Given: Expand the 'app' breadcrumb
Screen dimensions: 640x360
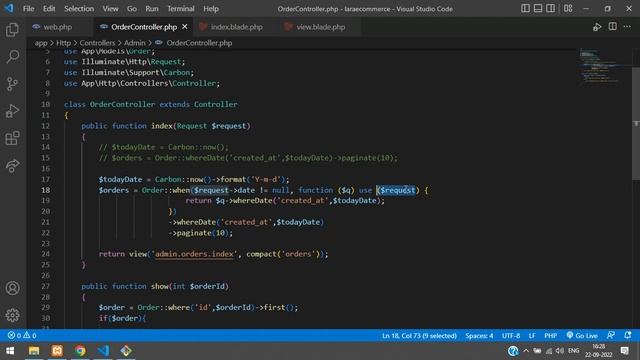Looking at the screenshot, I should tap(41, 43).
